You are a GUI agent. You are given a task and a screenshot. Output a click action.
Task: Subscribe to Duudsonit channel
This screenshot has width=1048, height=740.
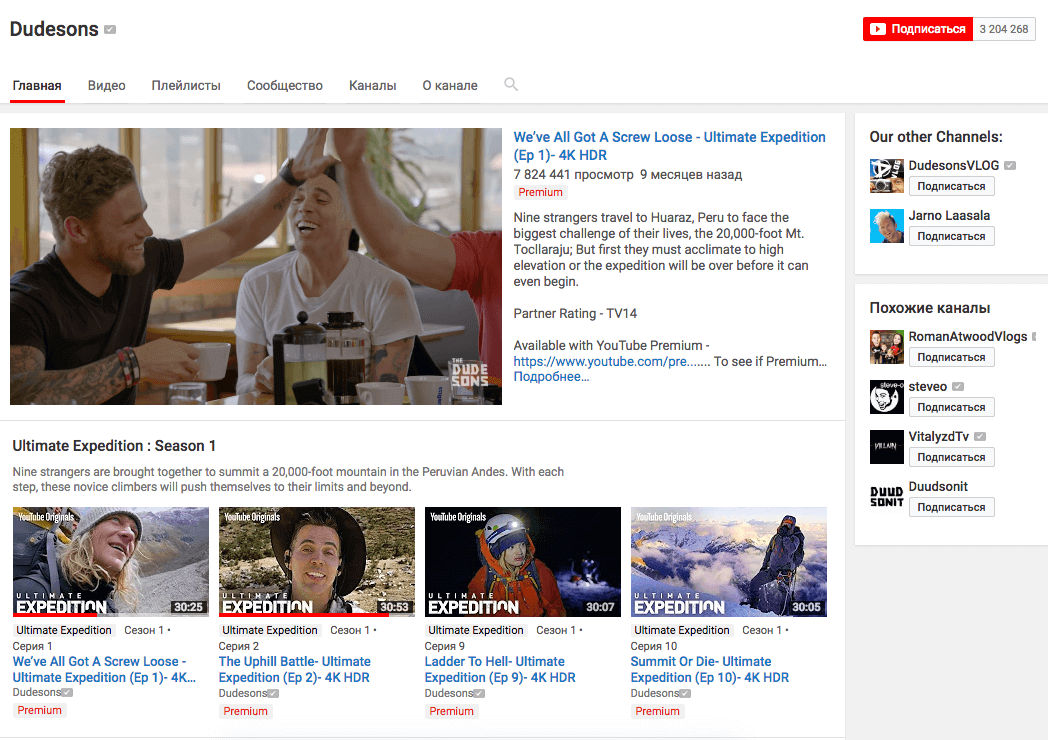coord(951,507)
